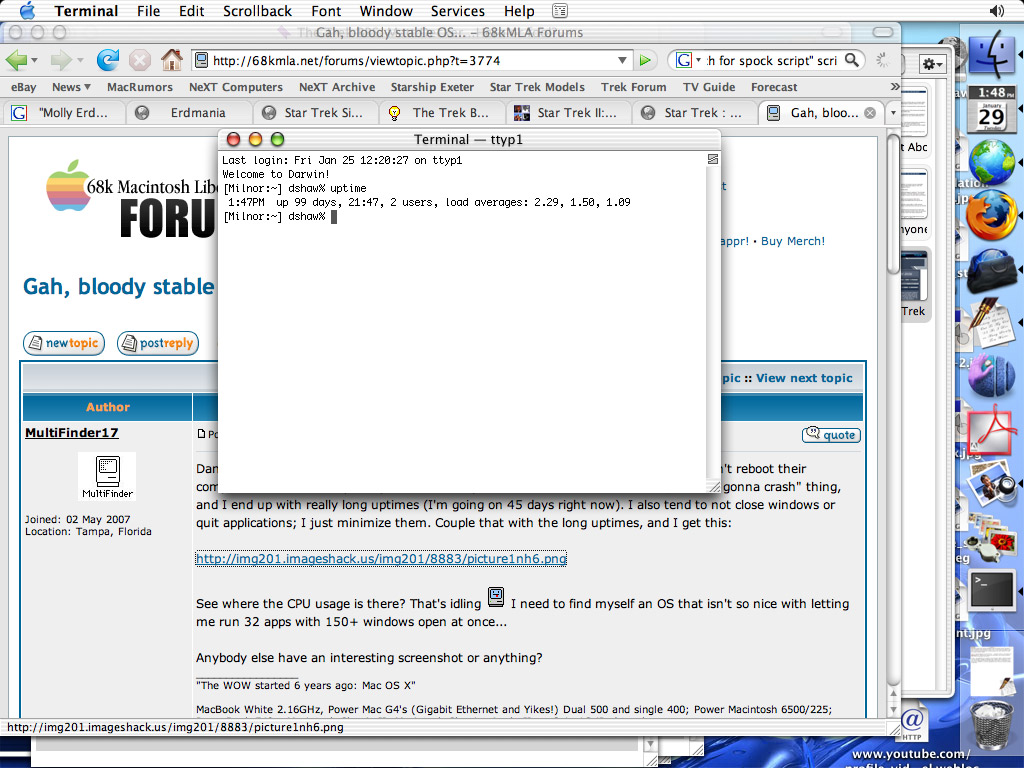Expand the News bookmark folder
Image resolution: width=1024 pixels, height=768 pixels.
tap(71, 87)
